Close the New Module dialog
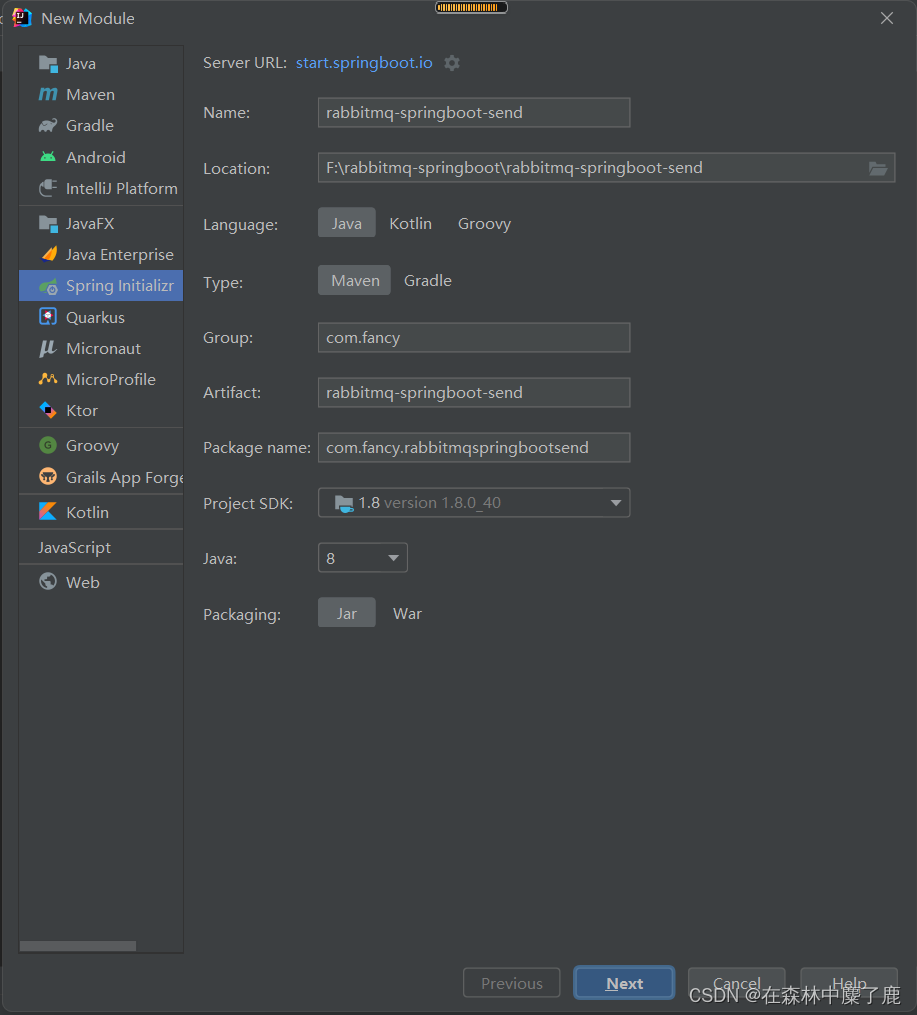The height and width of the screenshot is (1015, 917). [887, 18]
